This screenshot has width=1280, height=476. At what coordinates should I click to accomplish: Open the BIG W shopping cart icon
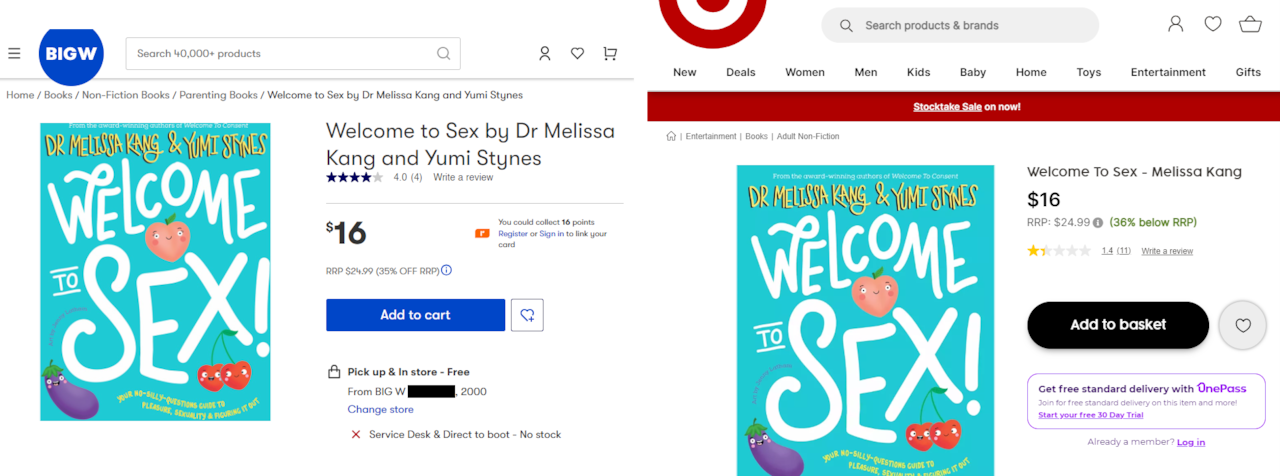[610, 54]
